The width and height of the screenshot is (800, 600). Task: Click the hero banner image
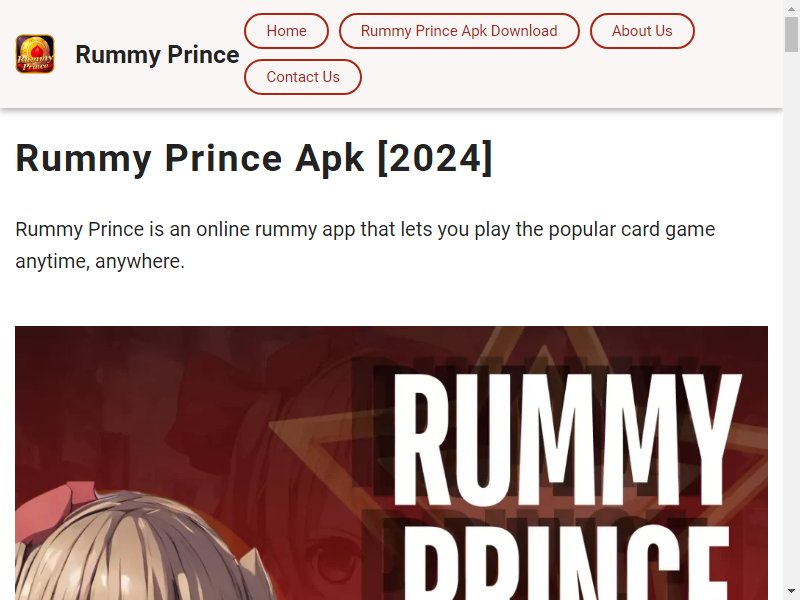(391, 463)
